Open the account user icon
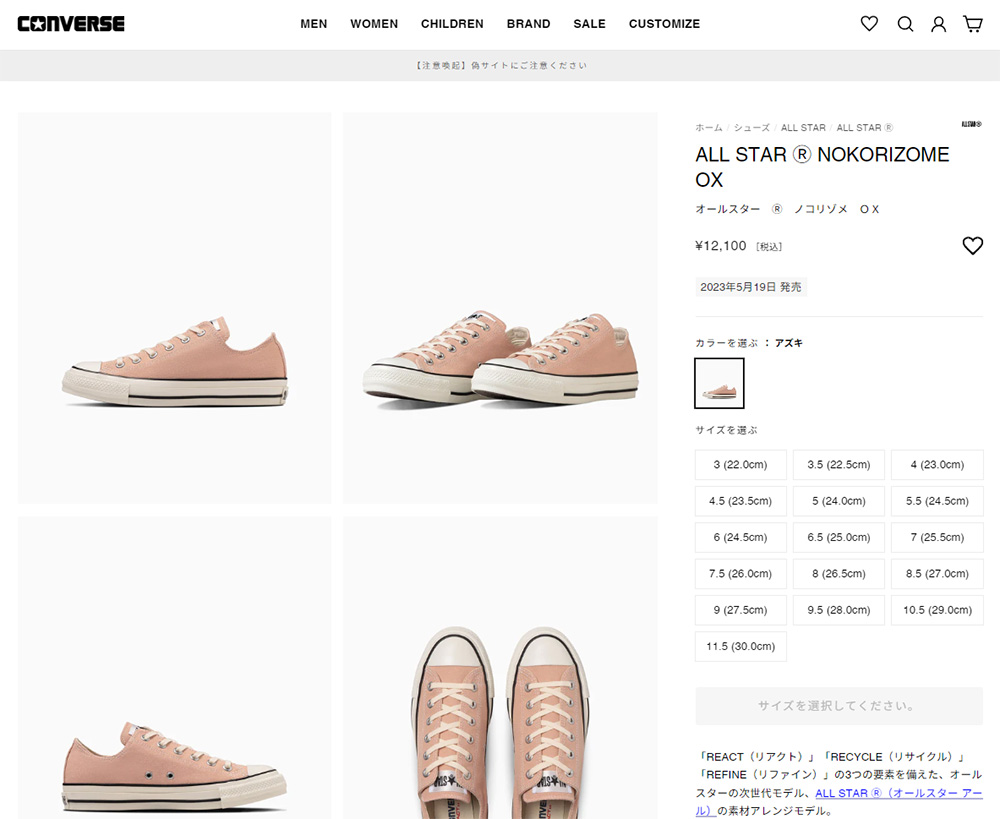Image resolution: width=1000 pixels, height=819 pixels. click(x=939, y=24)
